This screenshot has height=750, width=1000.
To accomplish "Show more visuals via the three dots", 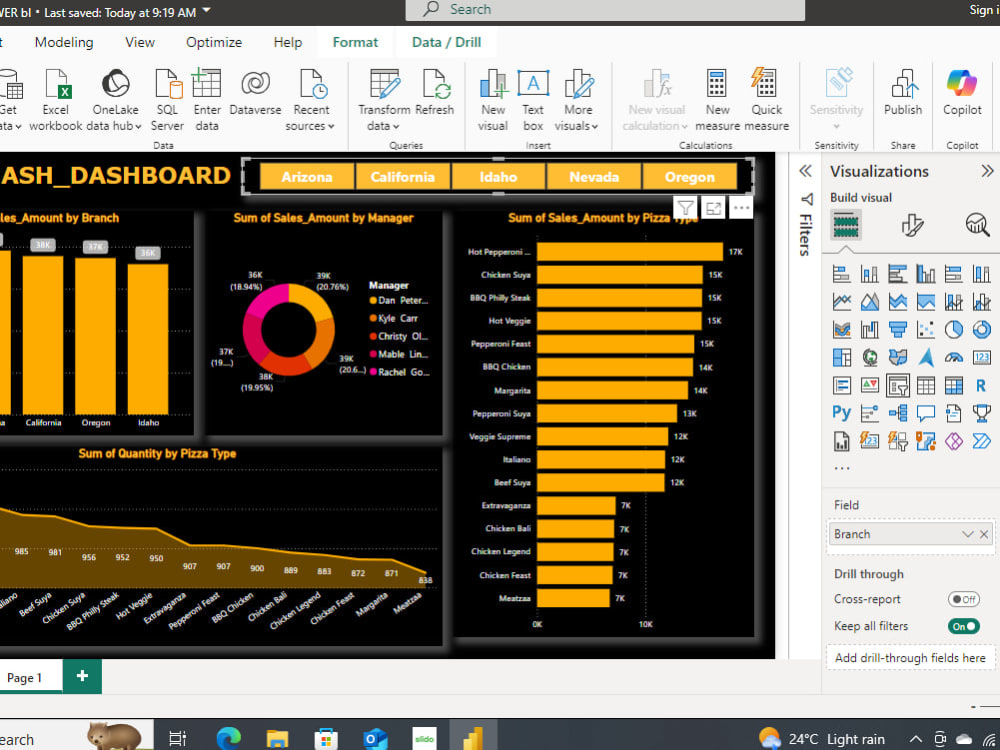I will tap(842, 468).
